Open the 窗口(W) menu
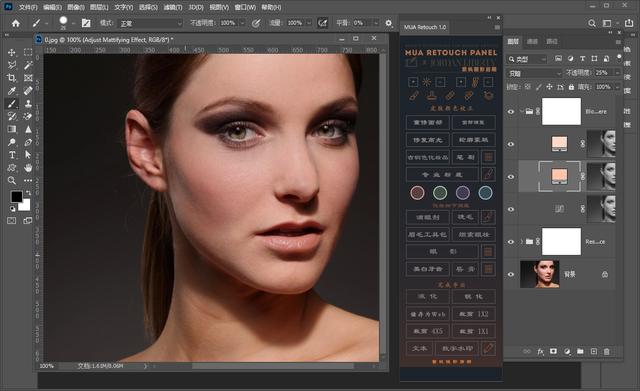The image size is (640, 391). [x=245, y=7]
